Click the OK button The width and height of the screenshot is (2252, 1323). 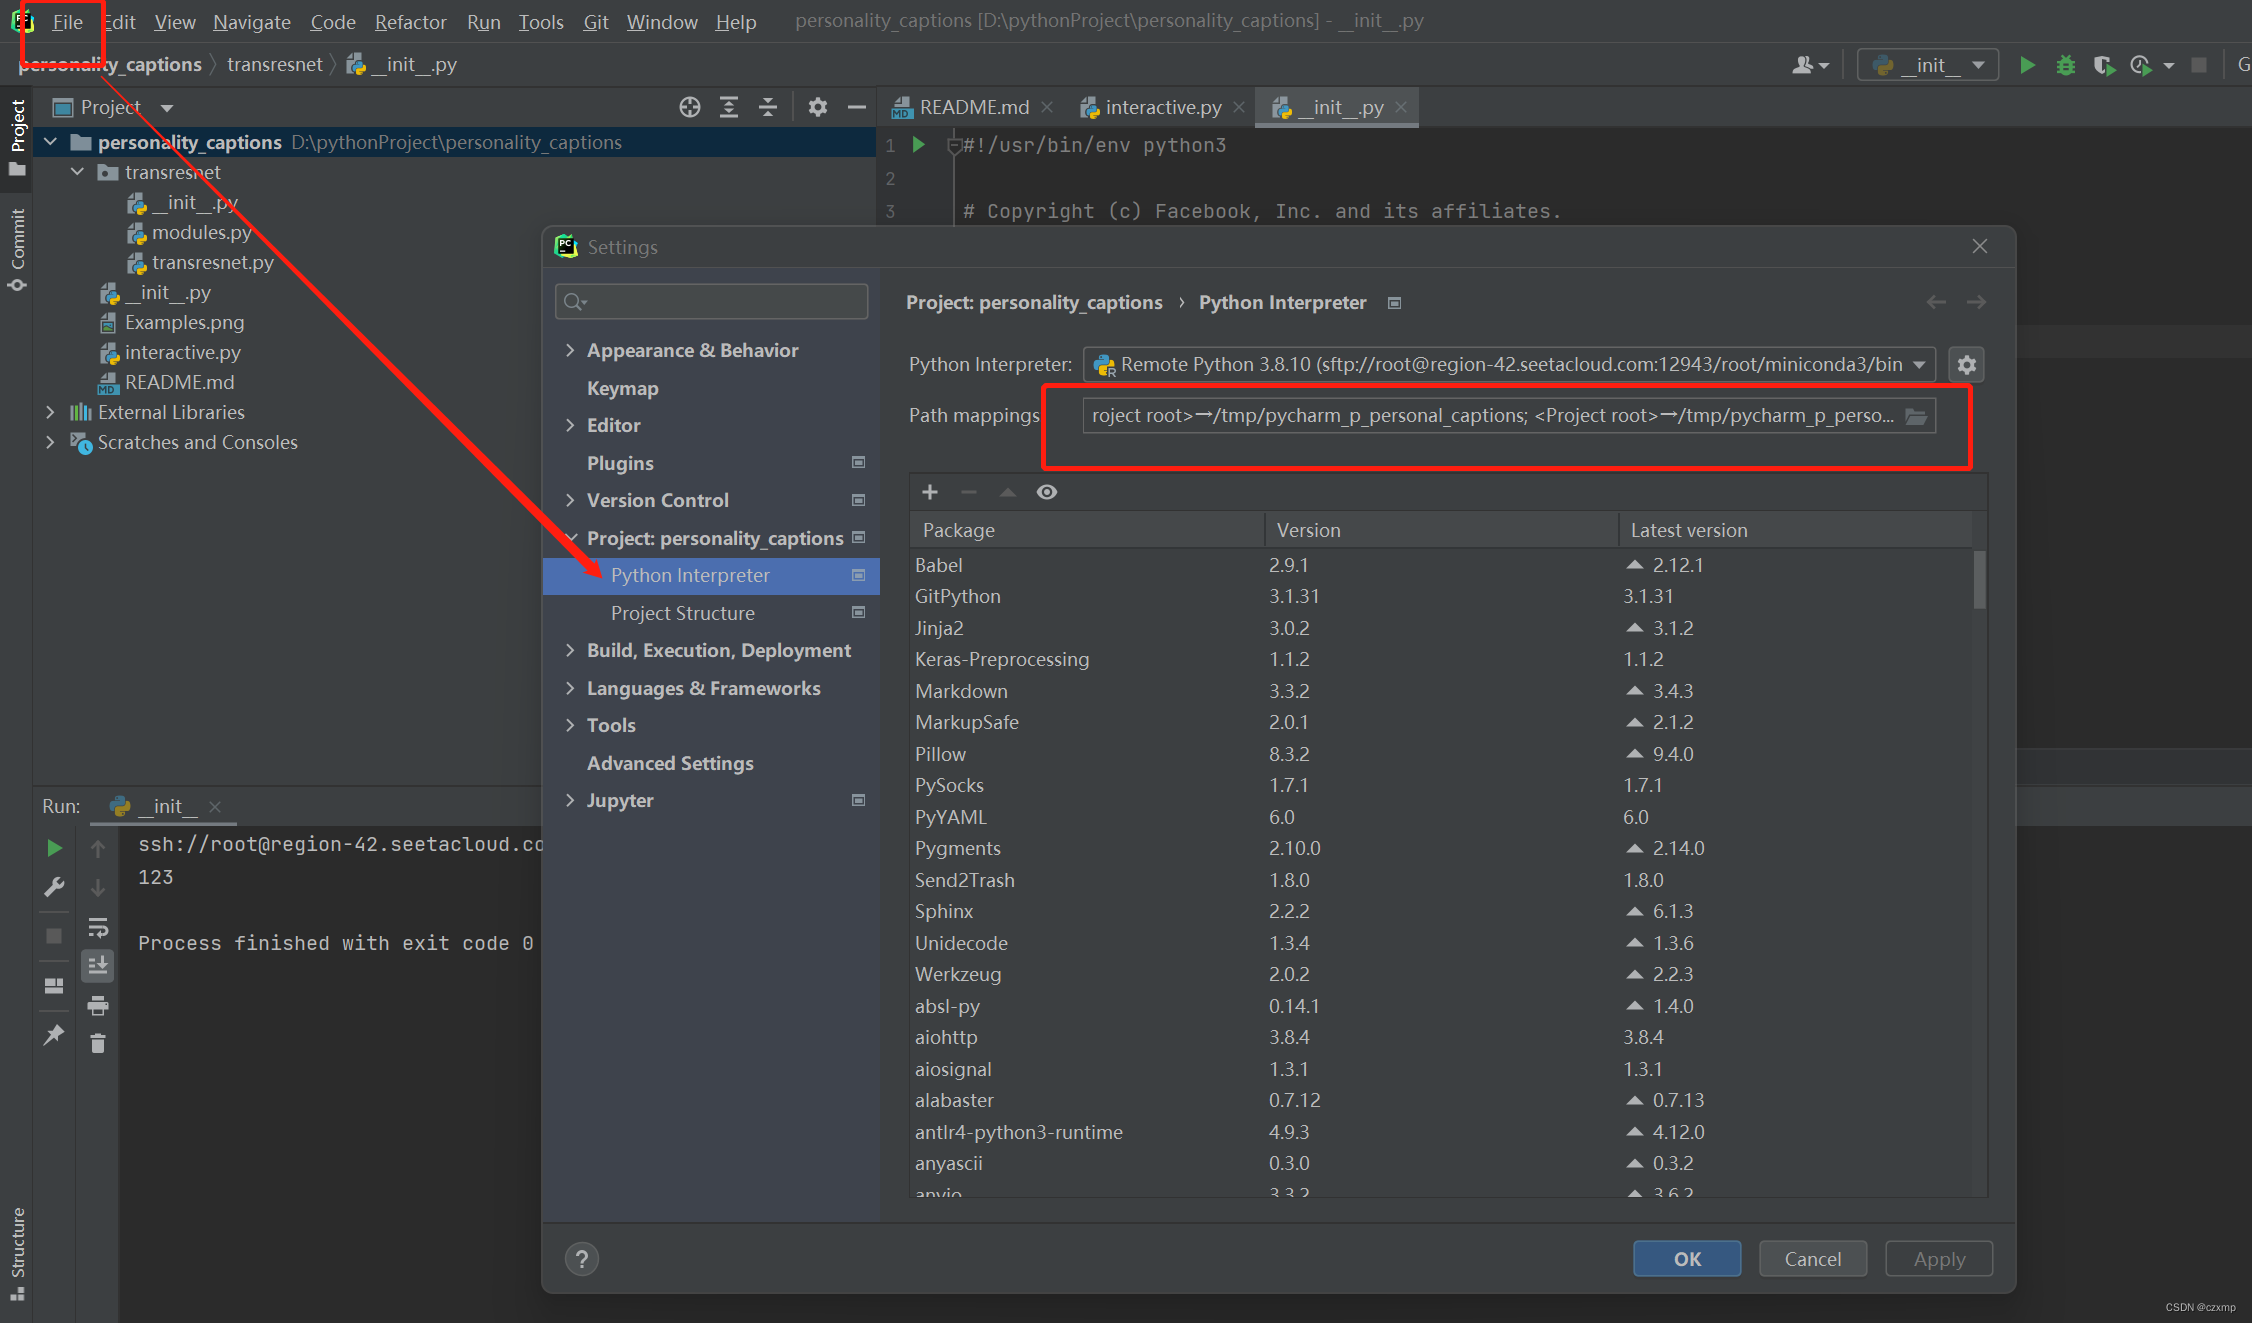[1686, 1259]
